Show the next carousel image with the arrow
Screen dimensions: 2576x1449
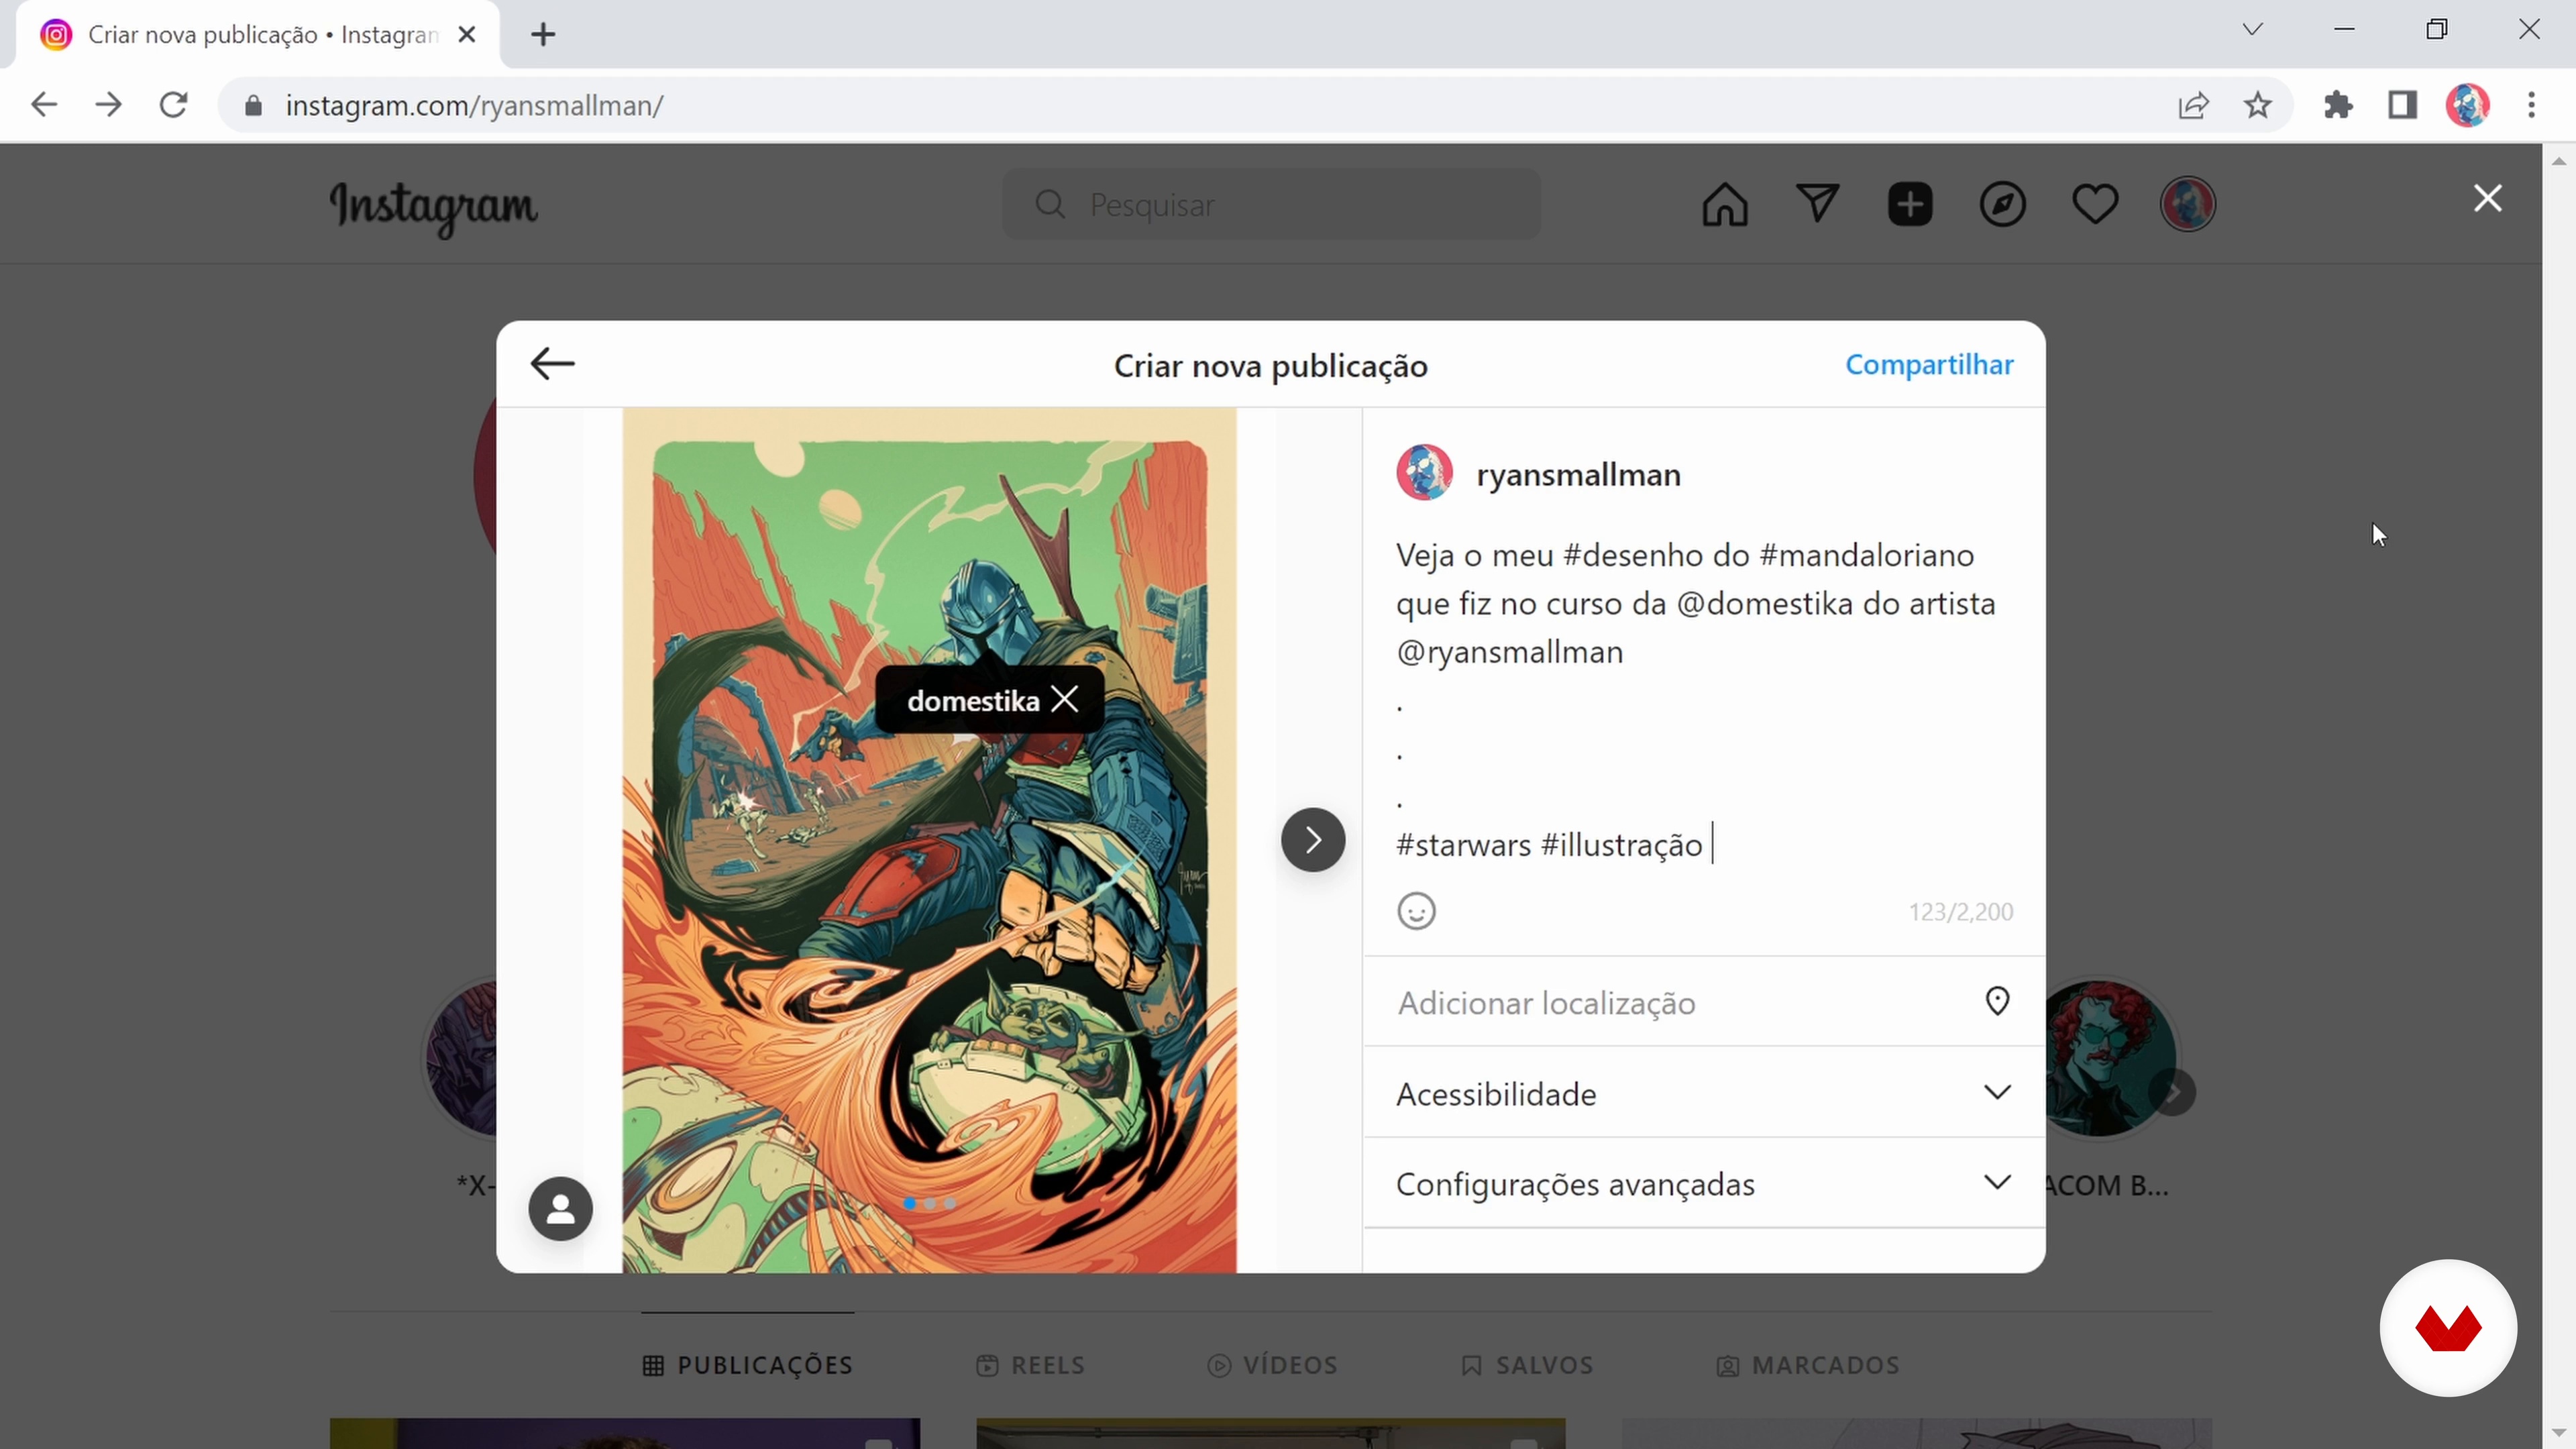pos(1313,840)
